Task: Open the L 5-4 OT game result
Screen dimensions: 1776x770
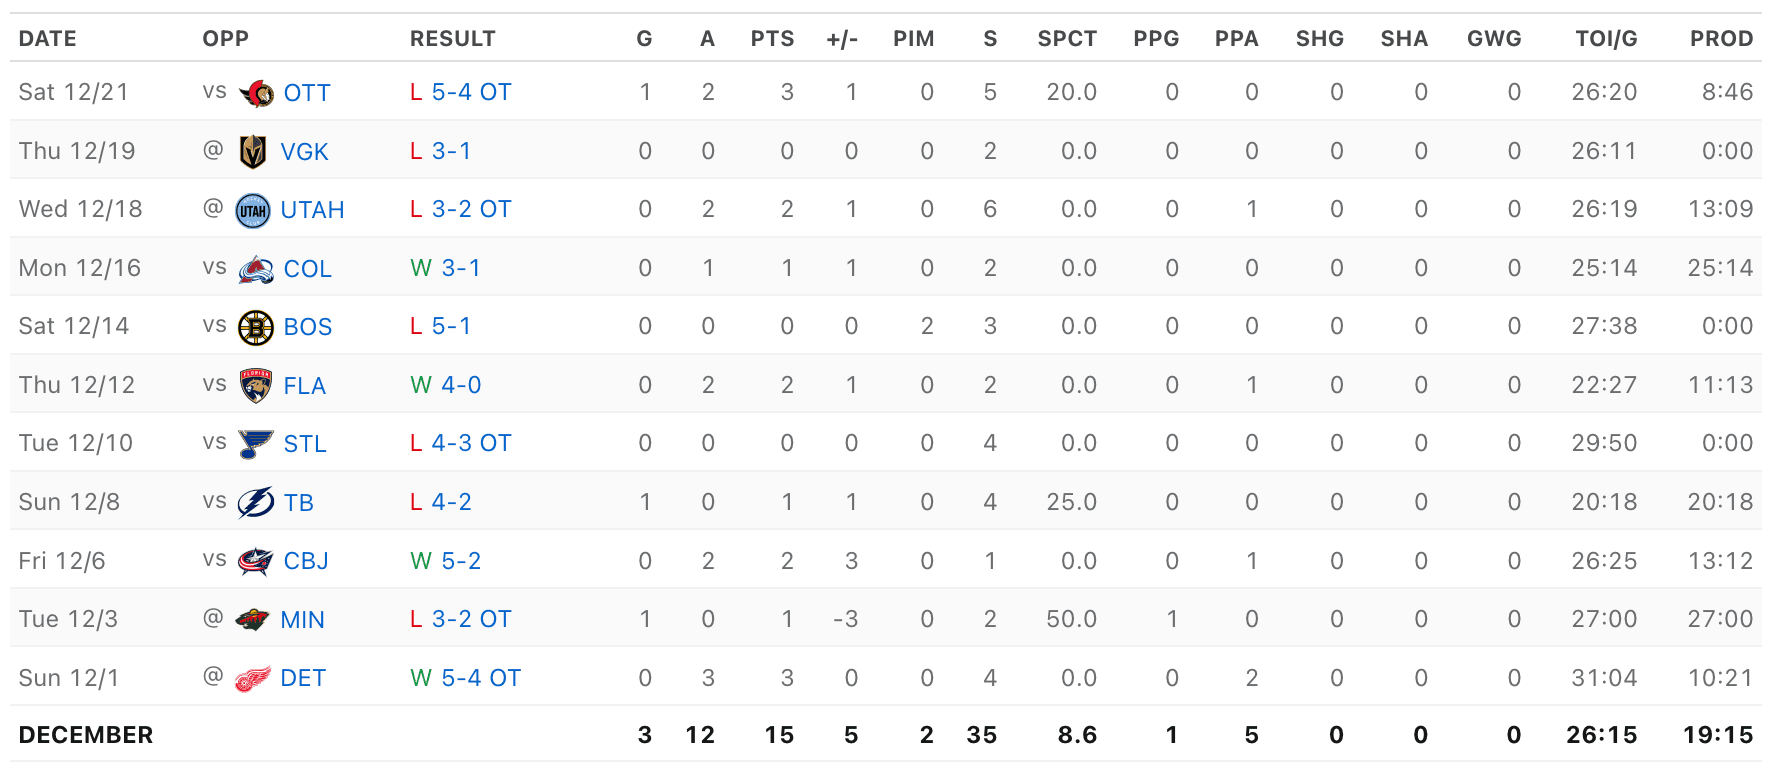Action: [x=461, y=92]
